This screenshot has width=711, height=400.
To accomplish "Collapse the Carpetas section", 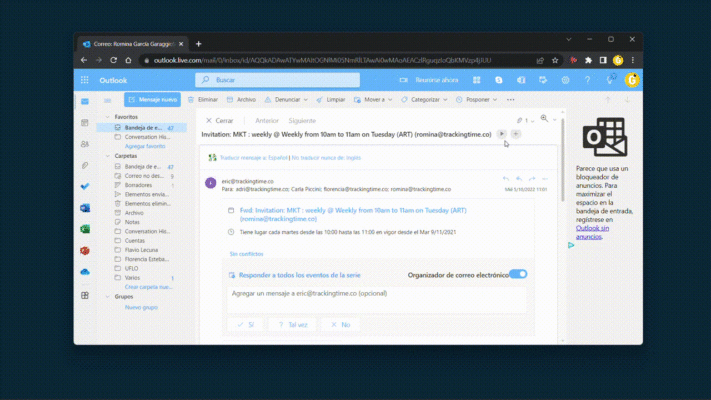I will (107, 156).
